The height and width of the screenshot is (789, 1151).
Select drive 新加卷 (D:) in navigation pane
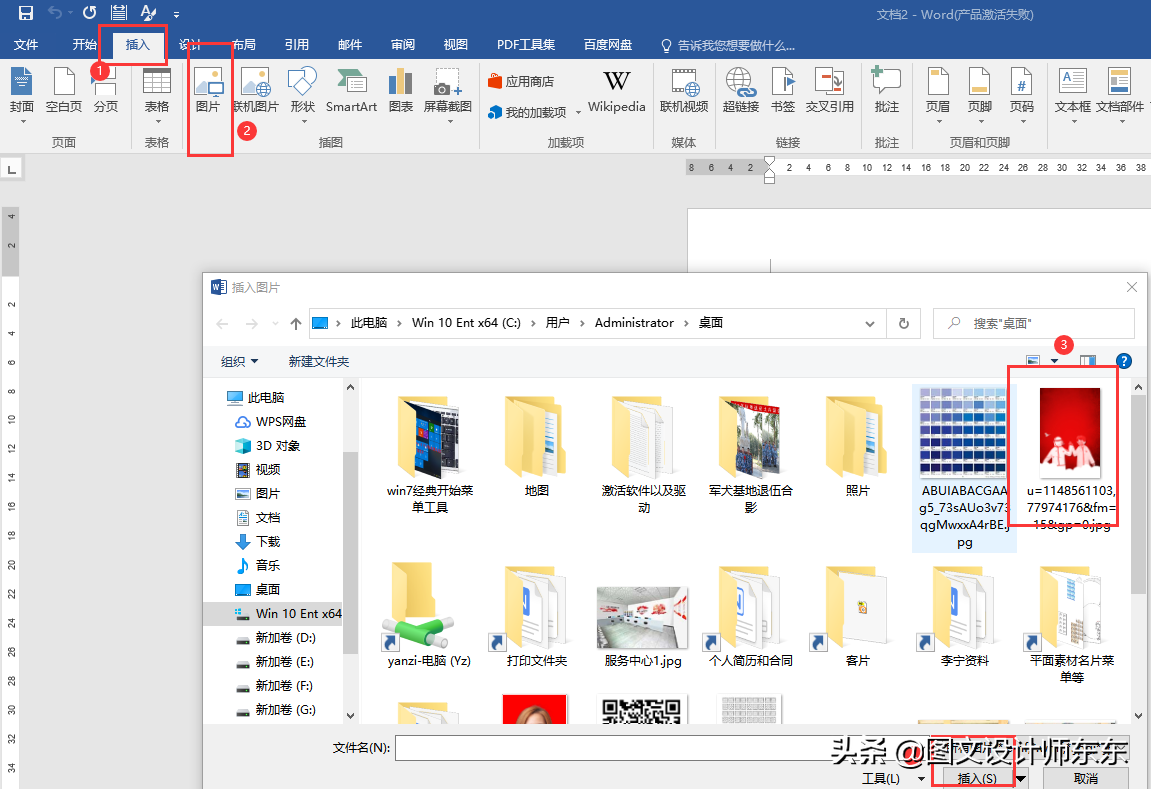pos(275,638)
